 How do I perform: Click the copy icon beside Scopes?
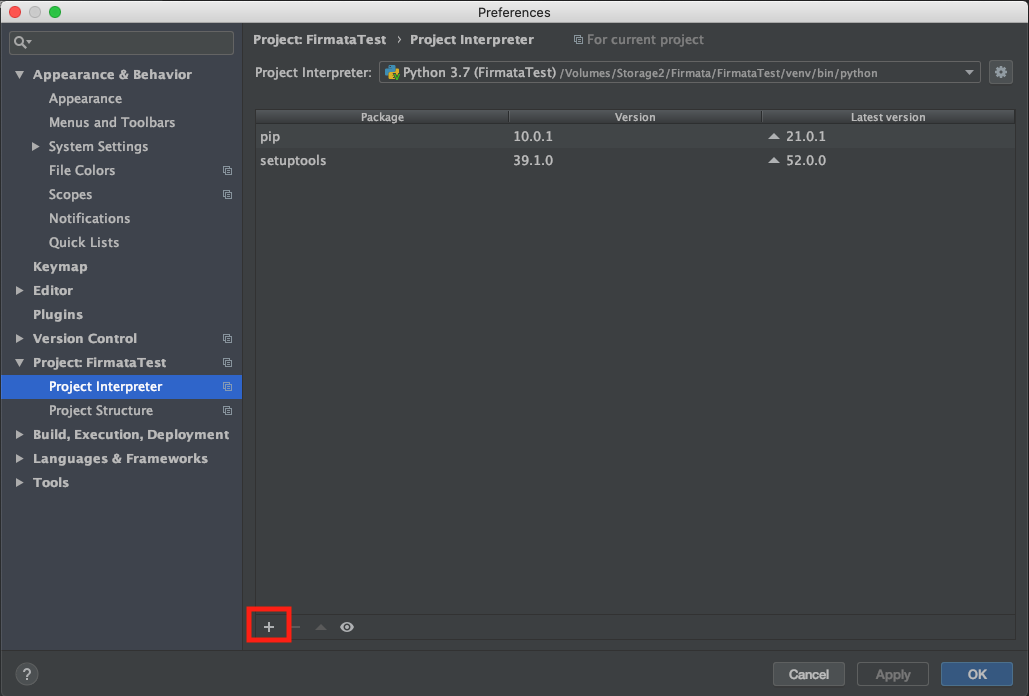tap(228, 194)
